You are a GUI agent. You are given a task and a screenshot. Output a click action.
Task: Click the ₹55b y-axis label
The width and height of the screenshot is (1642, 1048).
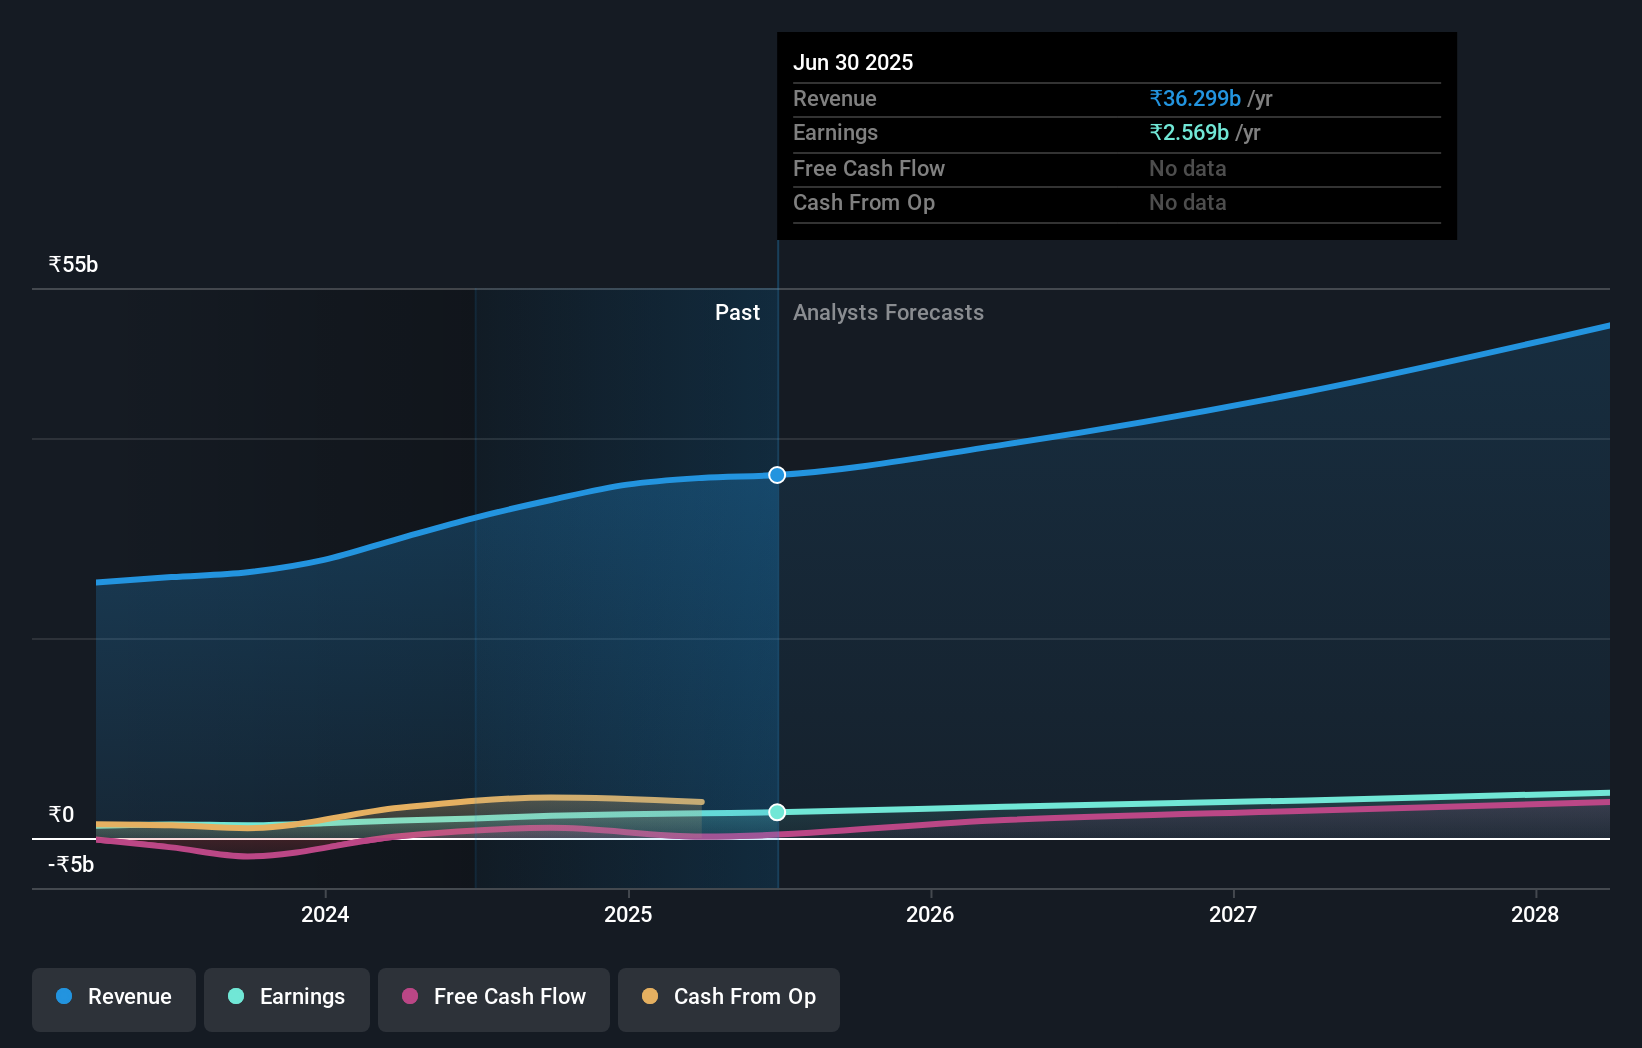(x=73, y=264)
